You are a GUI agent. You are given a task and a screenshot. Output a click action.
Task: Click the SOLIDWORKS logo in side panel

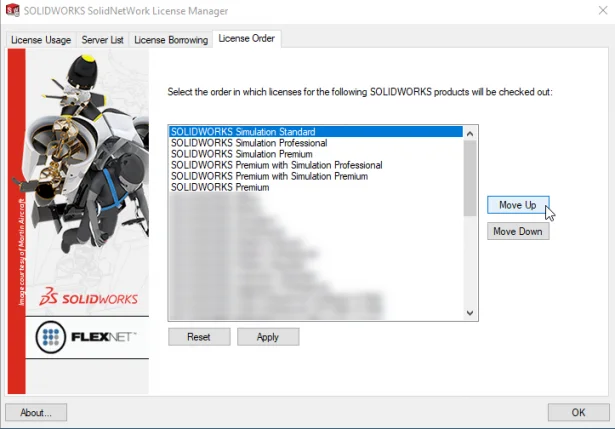click(89, 297)
